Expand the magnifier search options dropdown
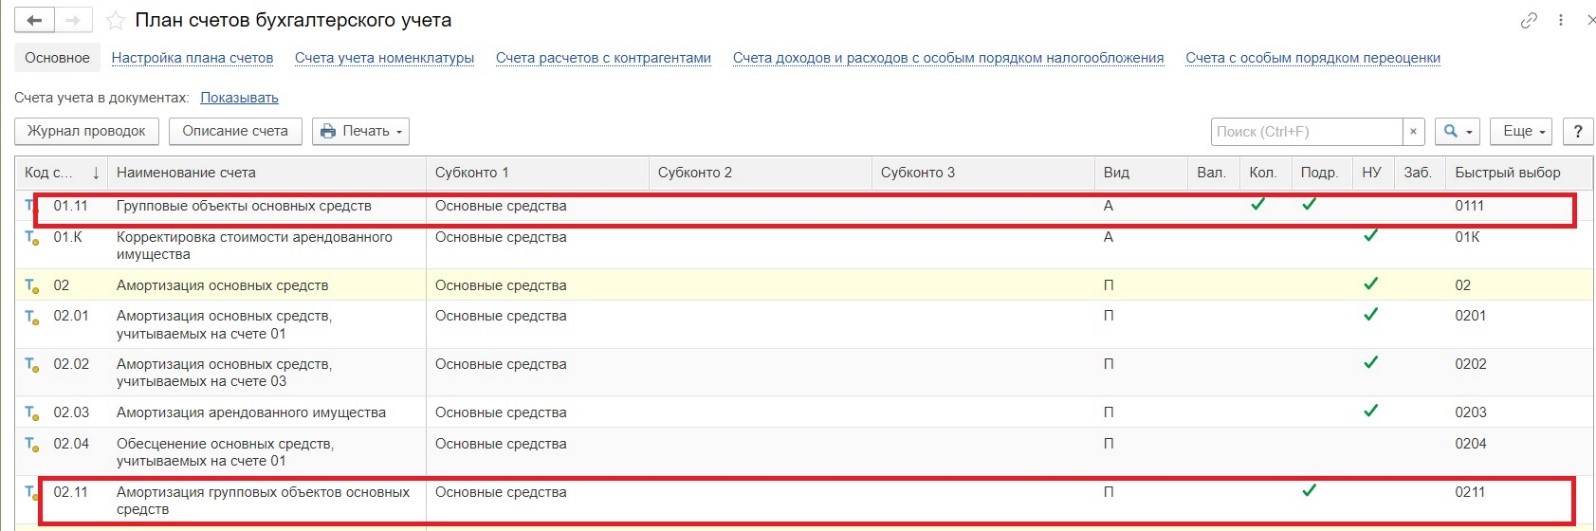 pyautogui.click(x=1457, y=131)
